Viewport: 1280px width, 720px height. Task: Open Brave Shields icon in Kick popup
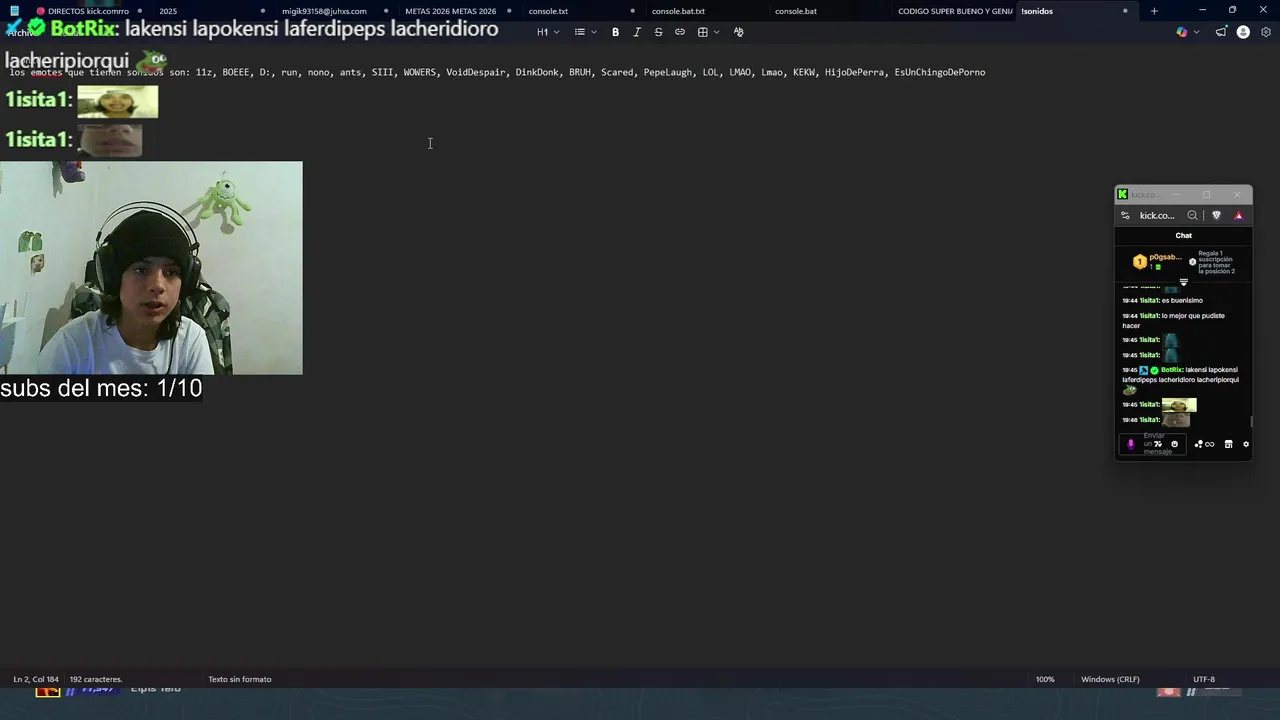click(x=1216, y=215)
